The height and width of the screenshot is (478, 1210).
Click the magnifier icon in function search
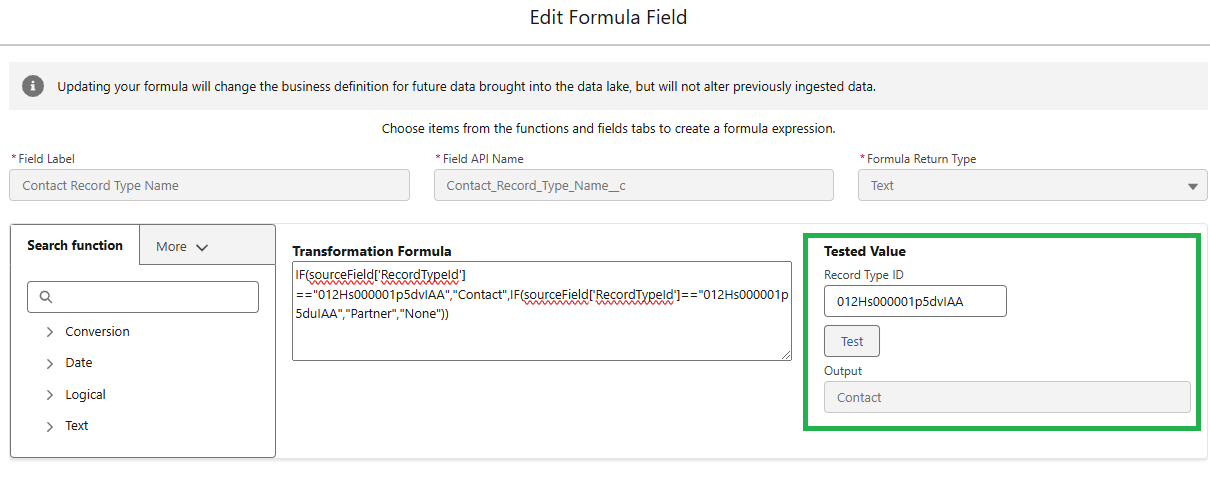(x=46, y=297)
